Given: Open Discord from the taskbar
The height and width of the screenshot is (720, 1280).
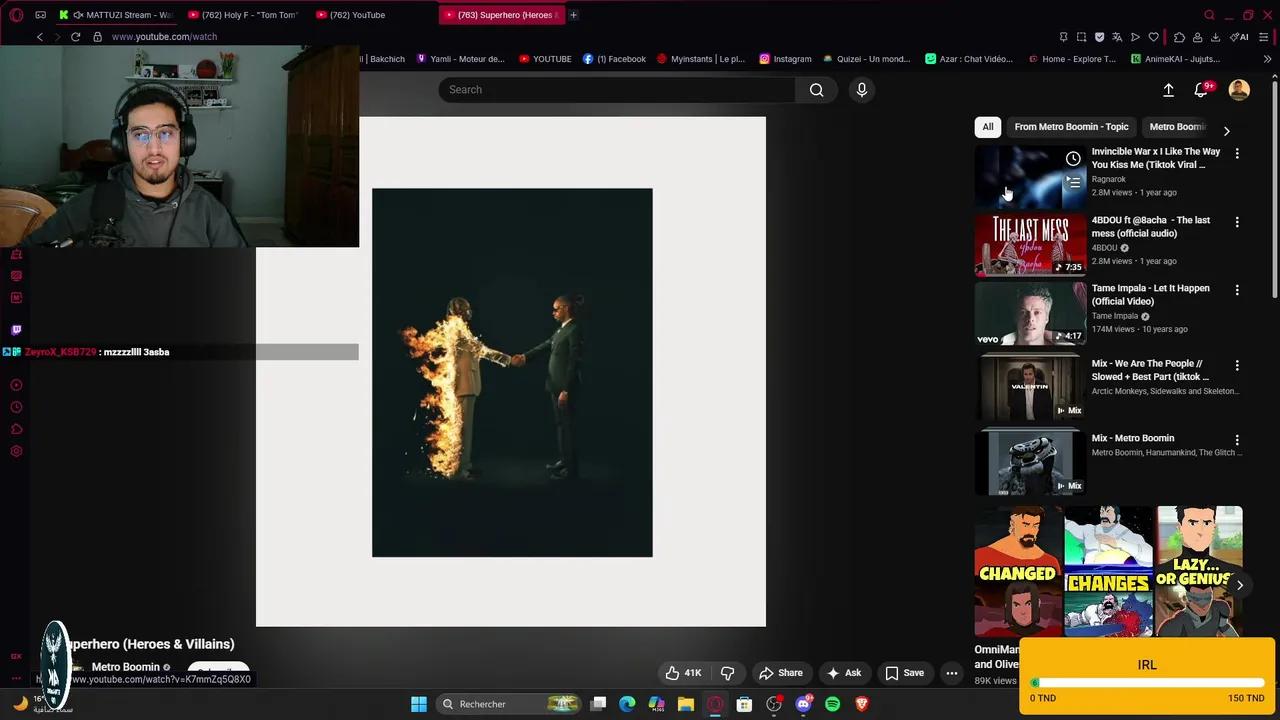Looking at the screenshot, I should 803,704.
